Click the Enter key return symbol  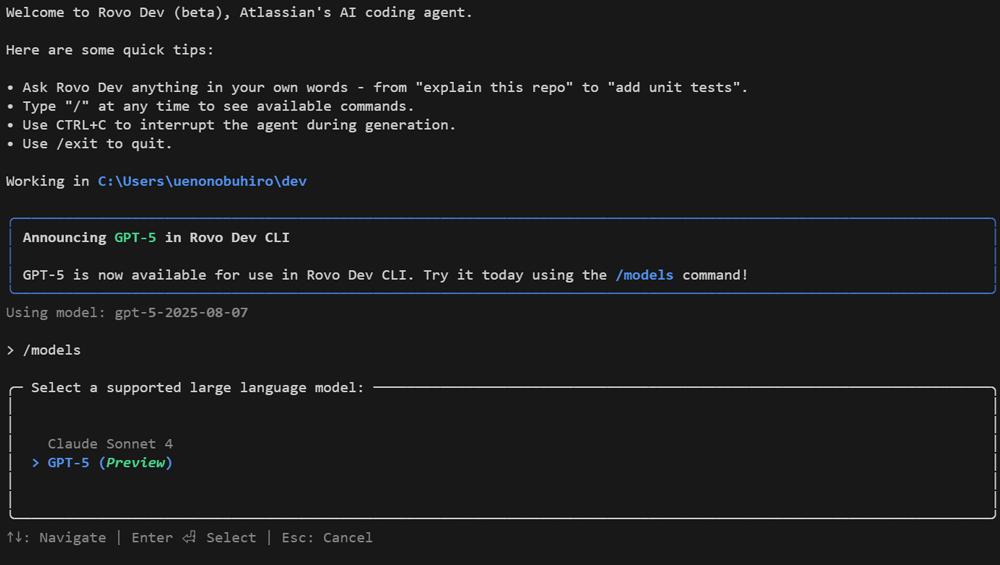190,538
